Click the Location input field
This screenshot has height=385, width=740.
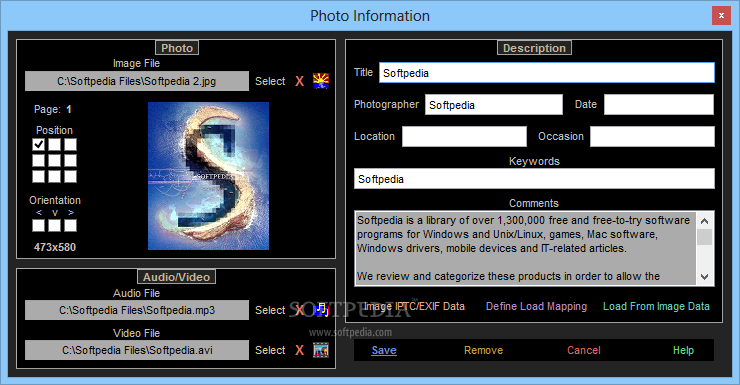464,136
